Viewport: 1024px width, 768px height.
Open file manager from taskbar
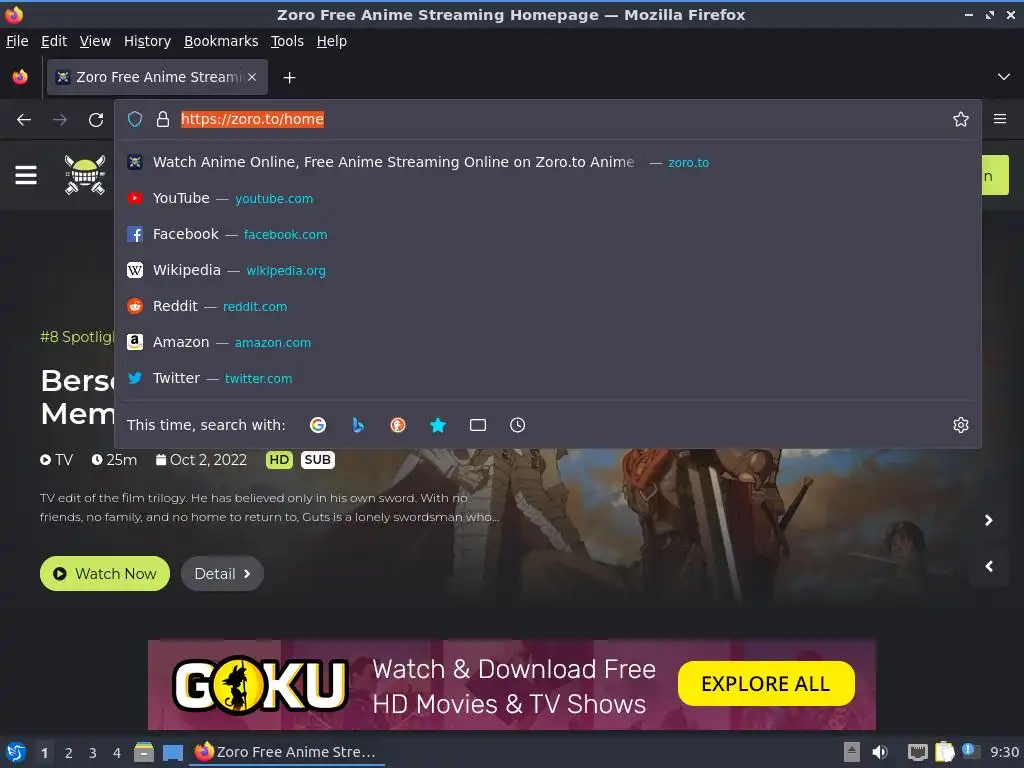(x=144, y=752)
